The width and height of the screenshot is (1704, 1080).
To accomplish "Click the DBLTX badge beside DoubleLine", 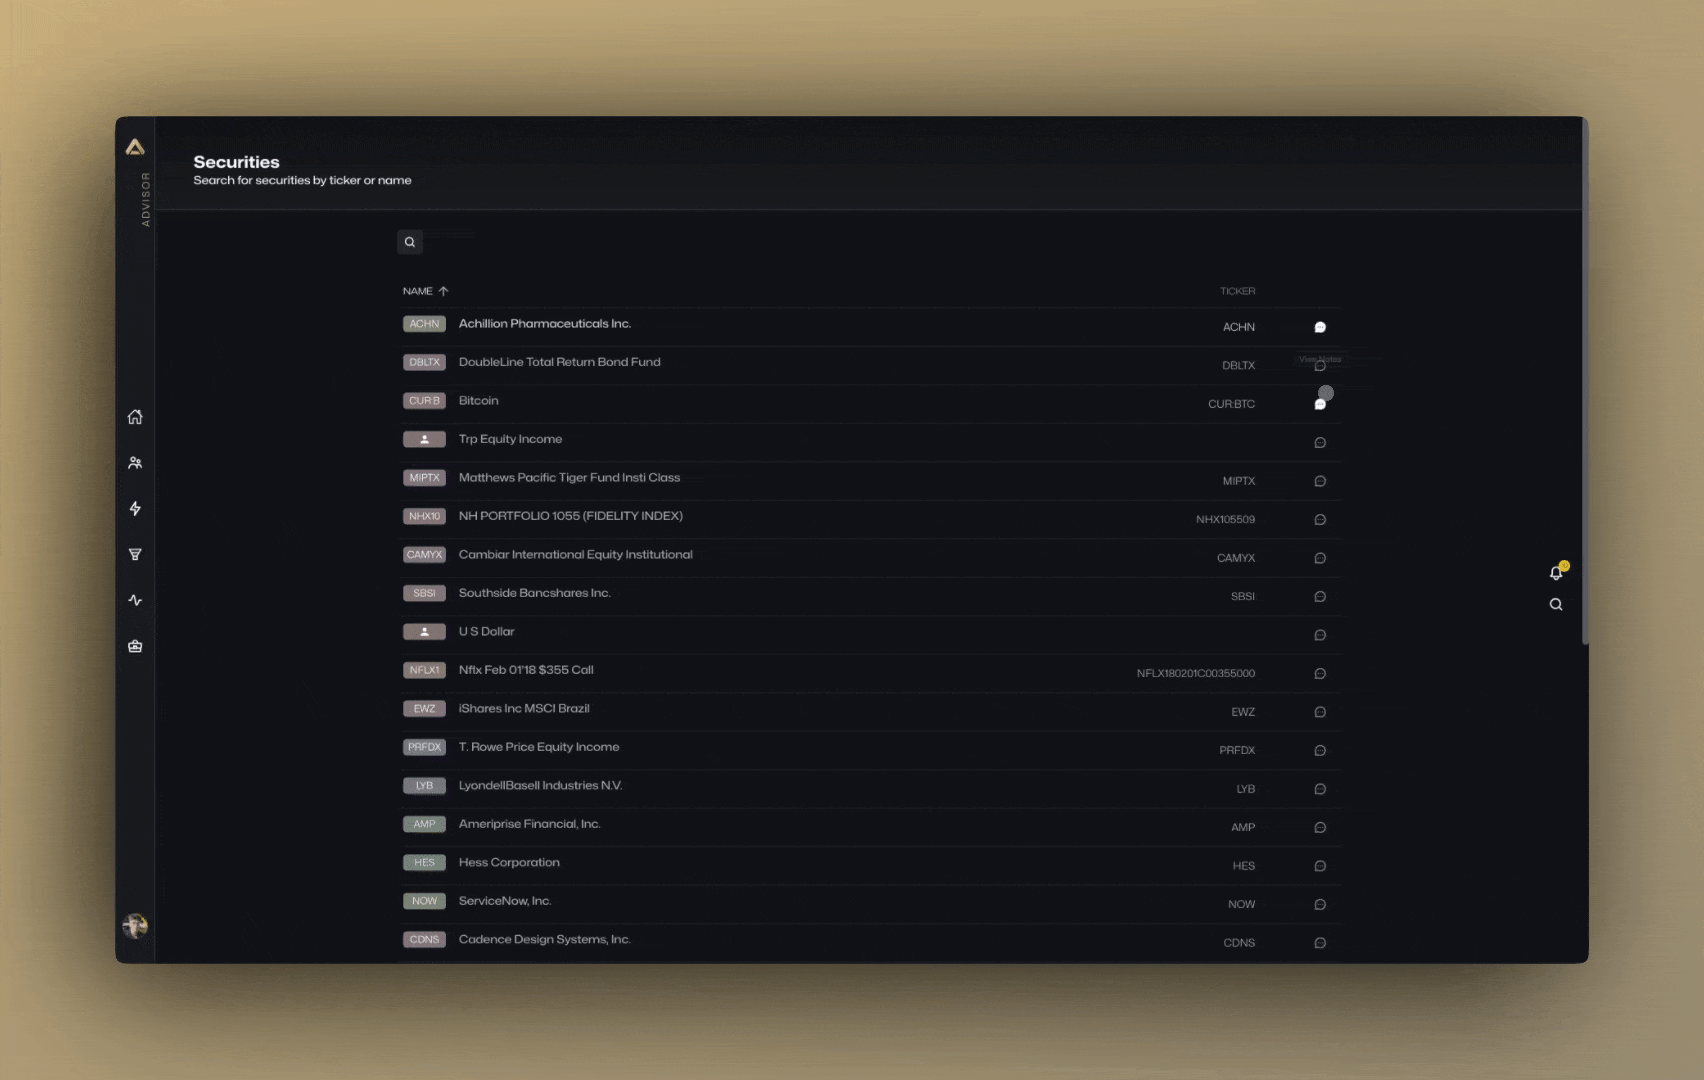I will (424, 362).
